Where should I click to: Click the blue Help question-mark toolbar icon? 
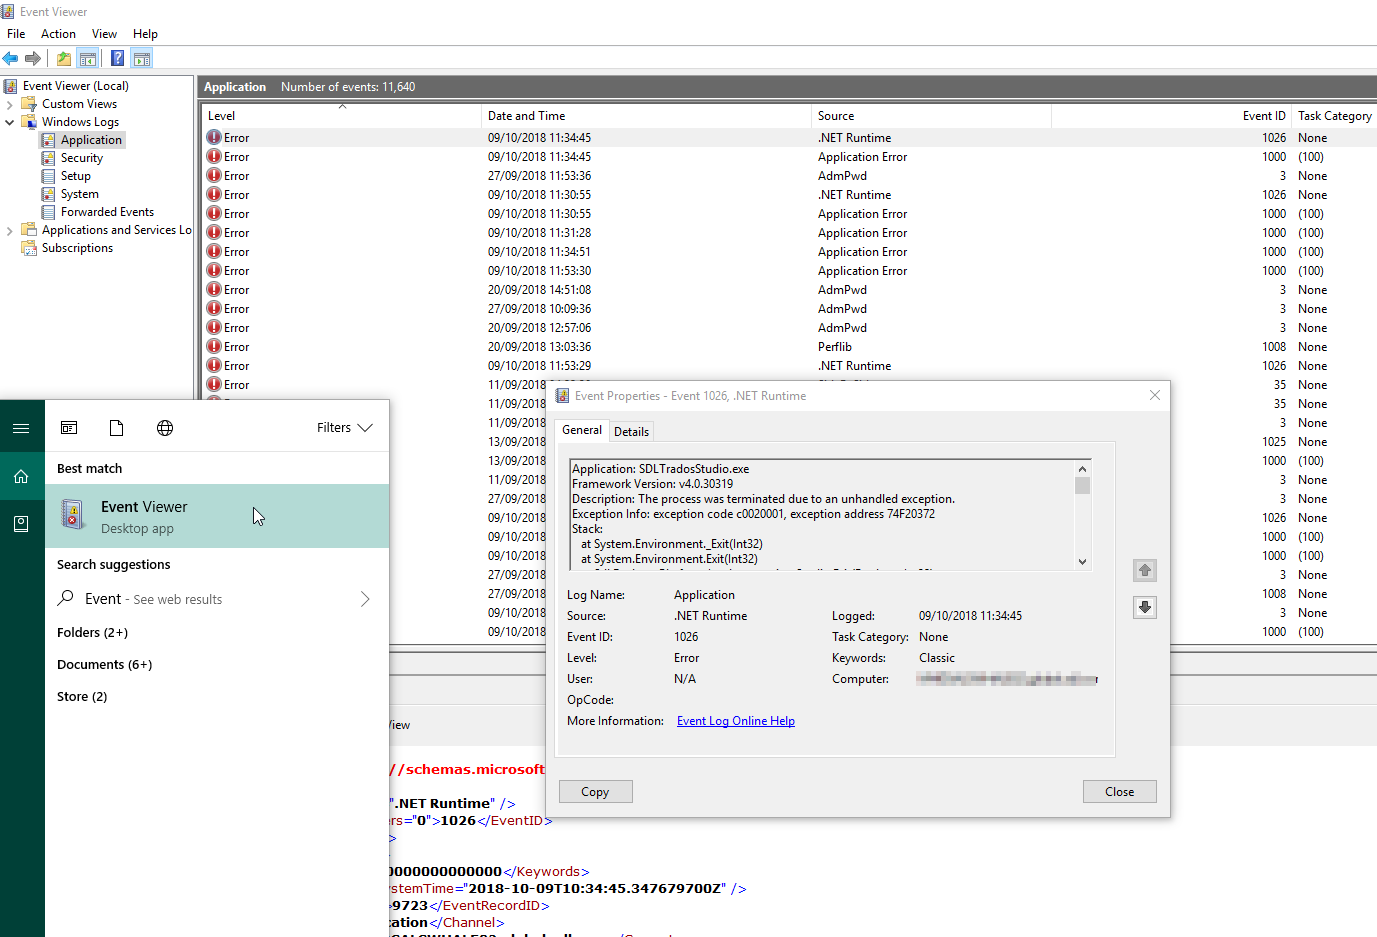118,59
